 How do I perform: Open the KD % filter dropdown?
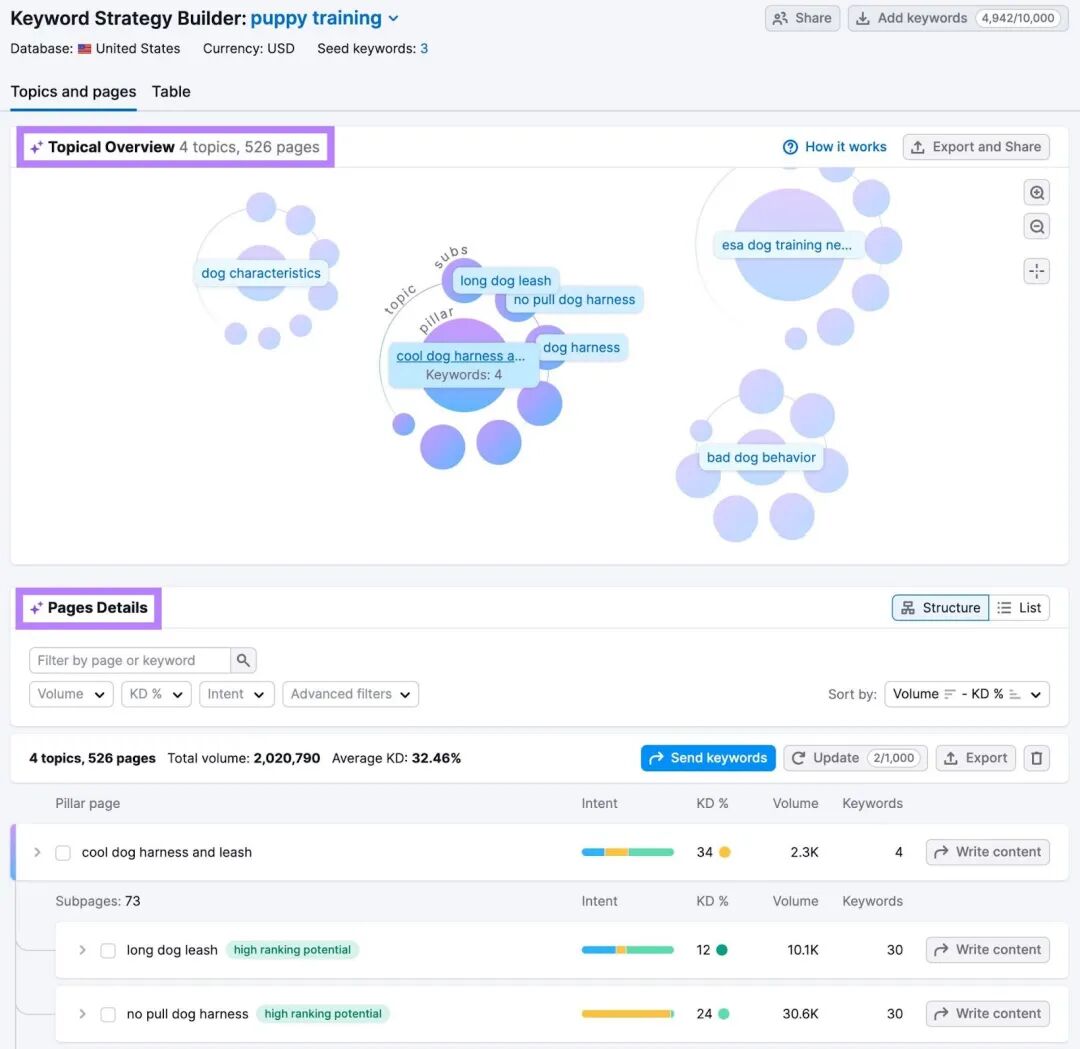[x=156, y=694]
